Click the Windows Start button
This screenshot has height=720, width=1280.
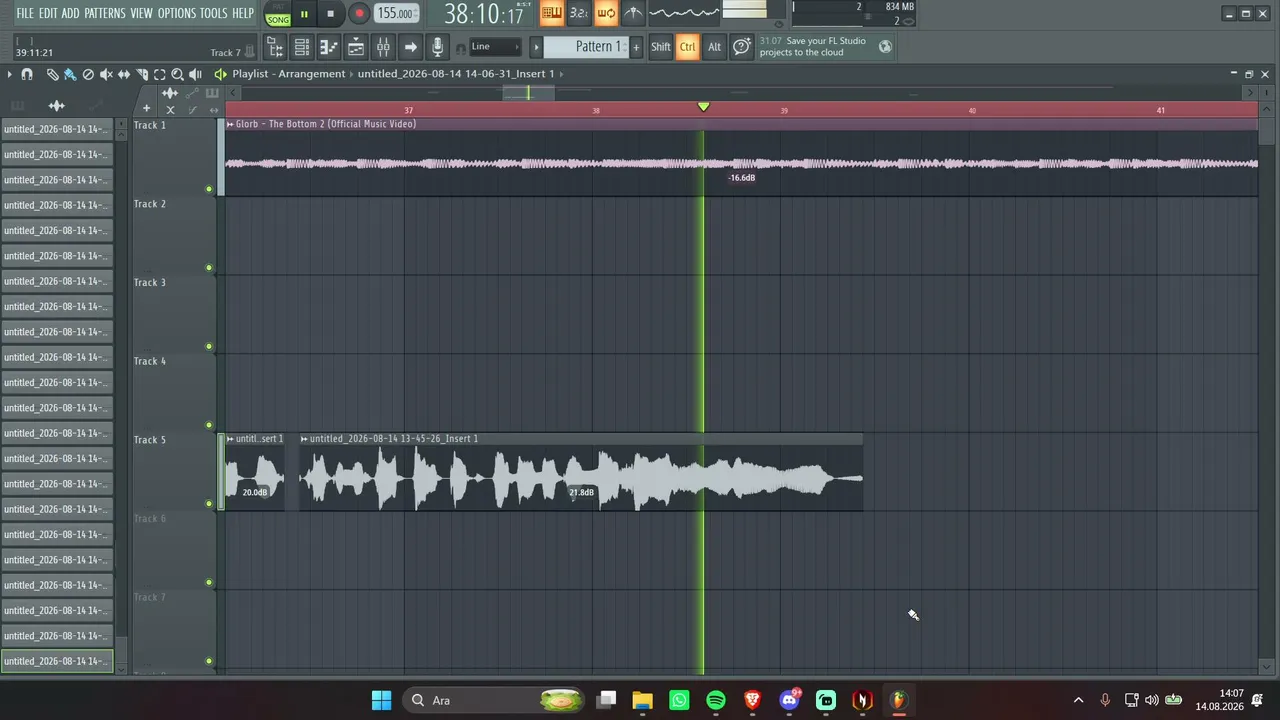[381, 700]
